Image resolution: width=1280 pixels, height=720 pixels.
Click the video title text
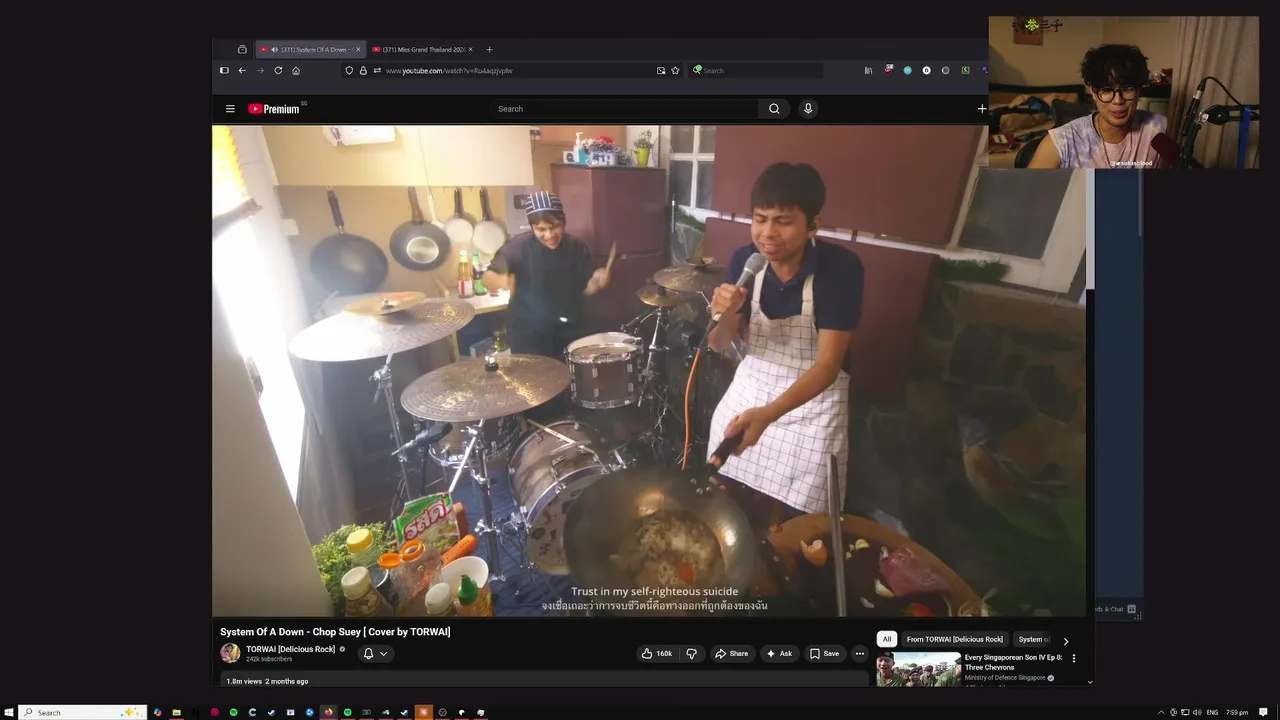point(335,632)
